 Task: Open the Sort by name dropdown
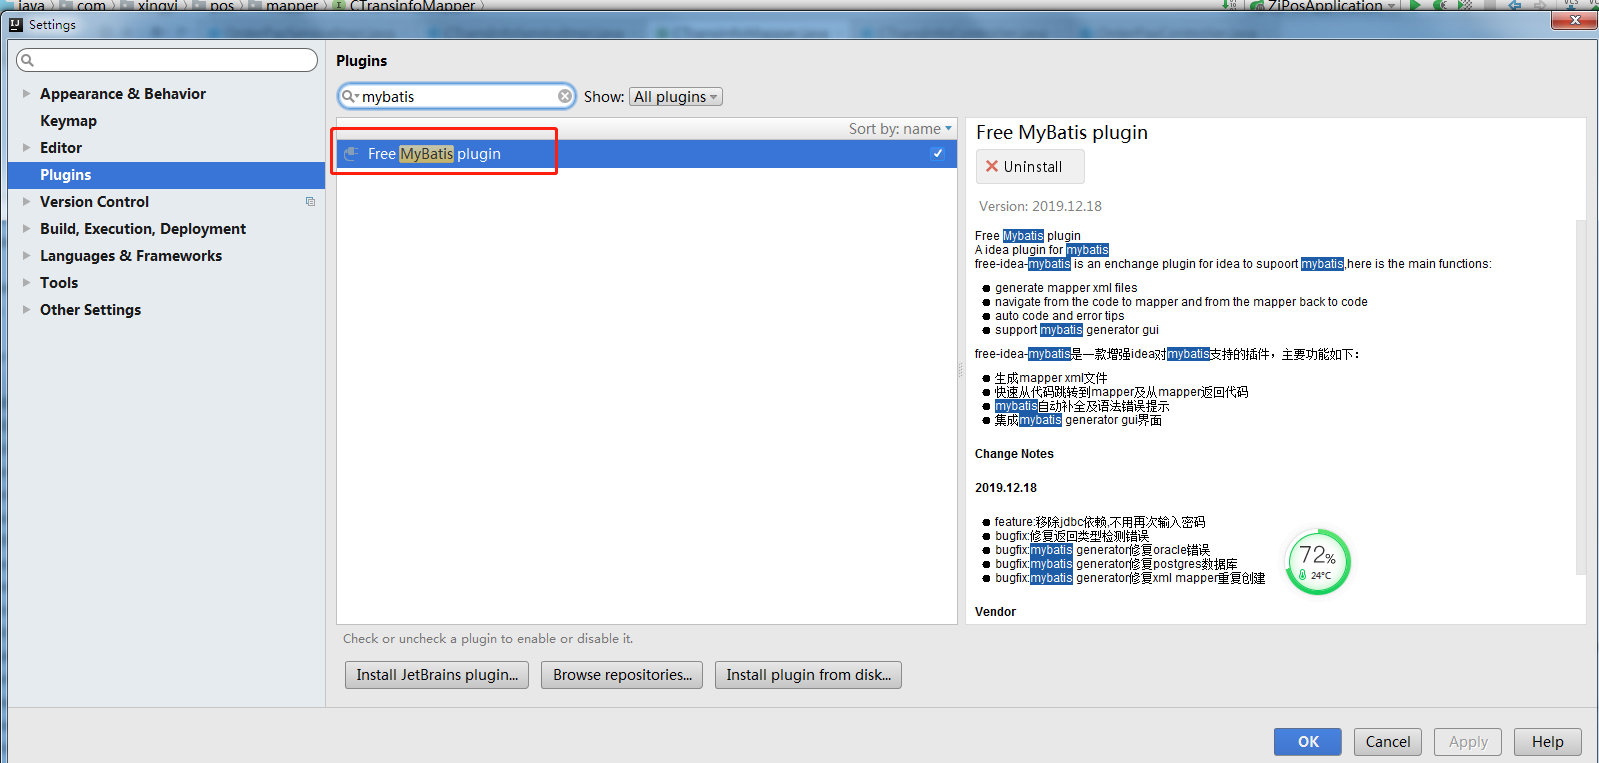coord(900,129)
